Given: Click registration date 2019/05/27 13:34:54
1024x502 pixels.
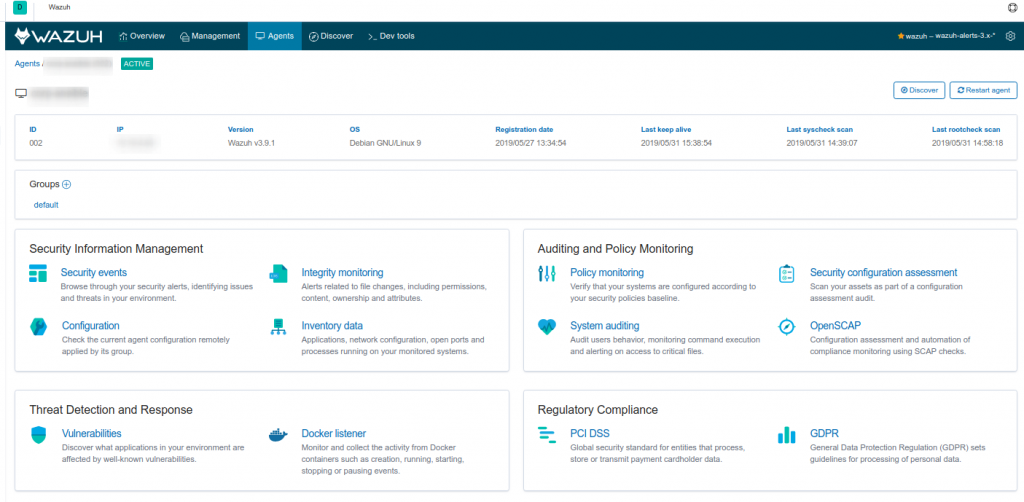Looking at the screenshot, I should (530, 143).
